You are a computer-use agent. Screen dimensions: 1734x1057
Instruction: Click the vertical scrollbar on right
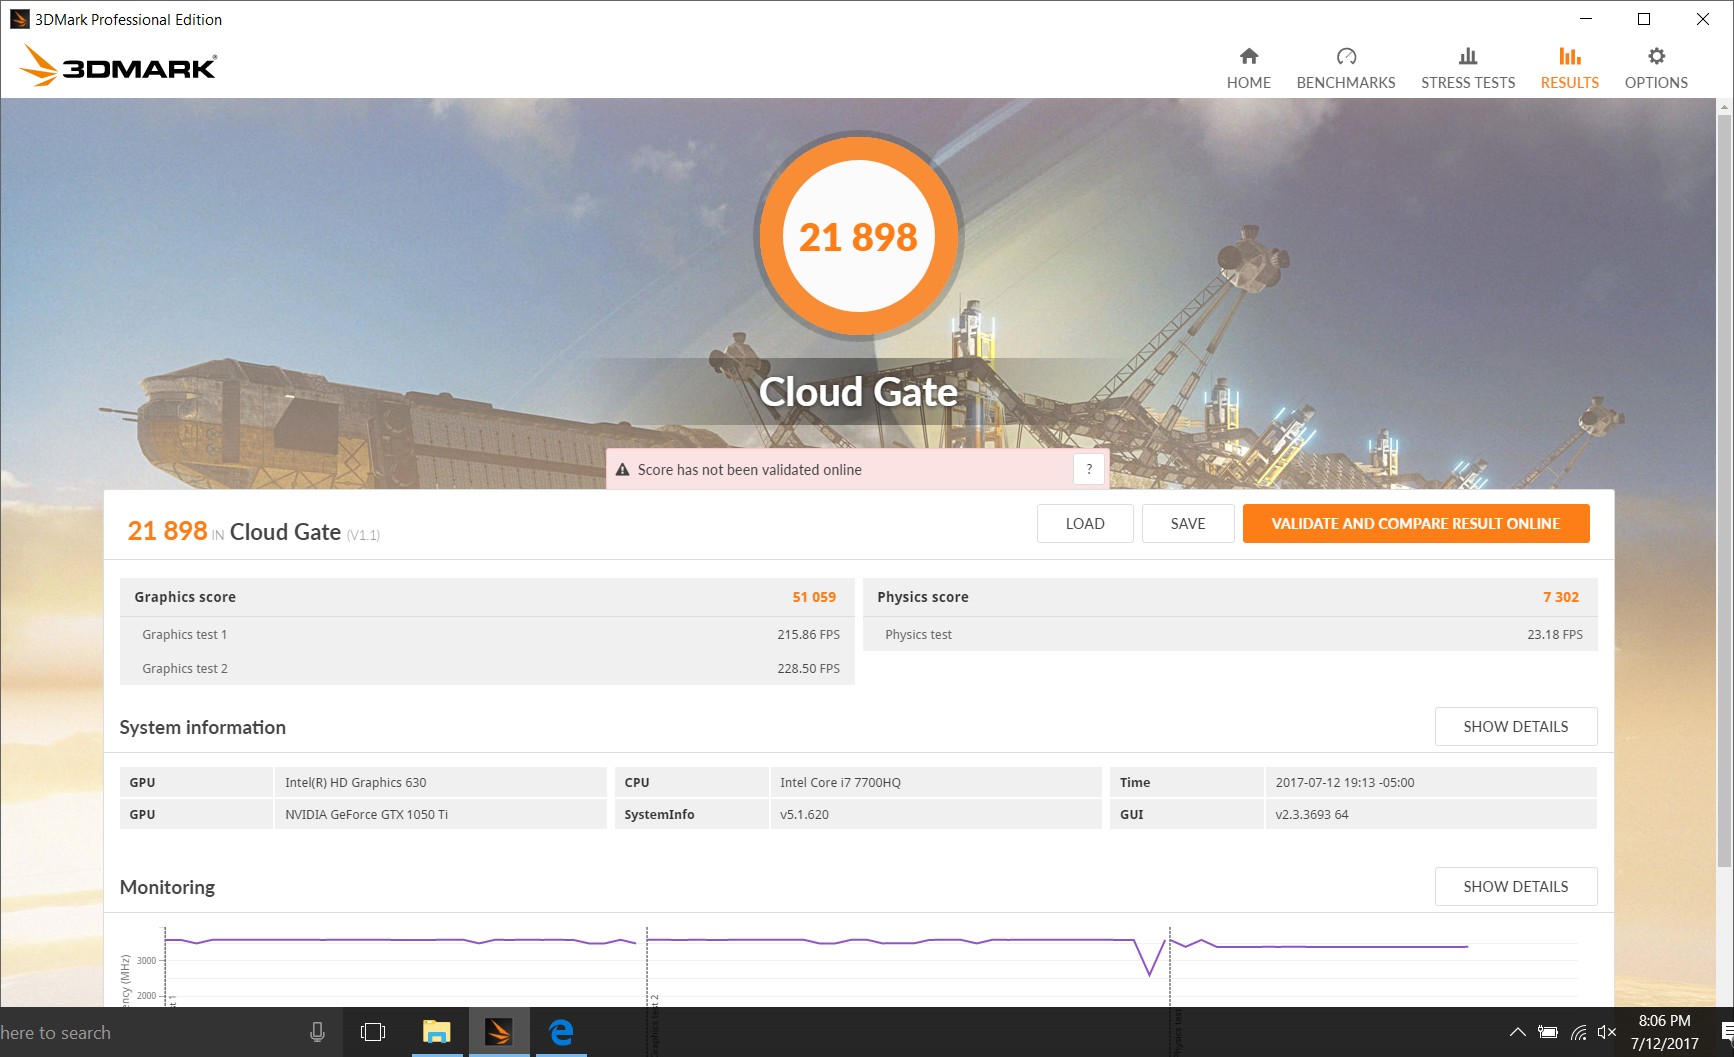click(x=1724, y=490)
